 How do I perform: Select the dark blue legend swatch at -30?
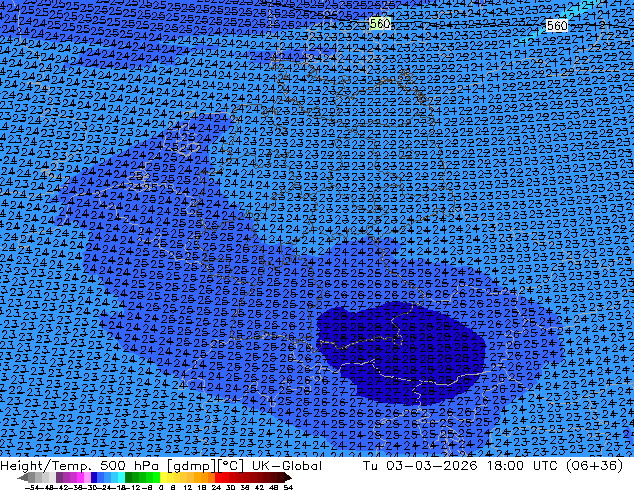(x=94, y=477)
